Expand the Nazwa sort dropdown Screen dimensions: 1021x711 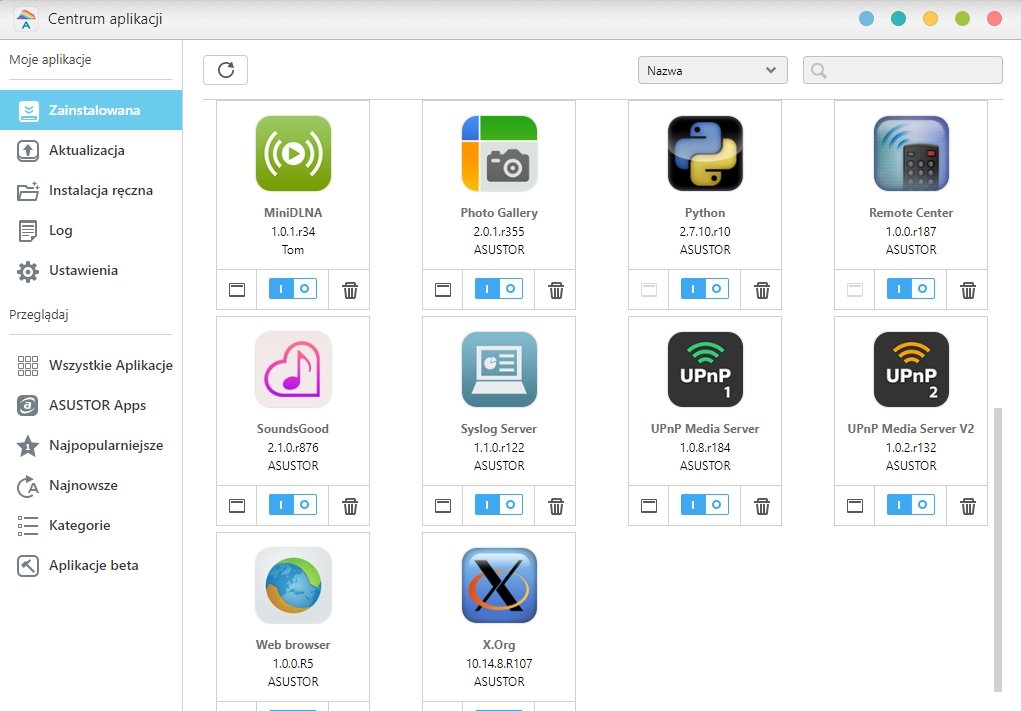pos(712,70)
